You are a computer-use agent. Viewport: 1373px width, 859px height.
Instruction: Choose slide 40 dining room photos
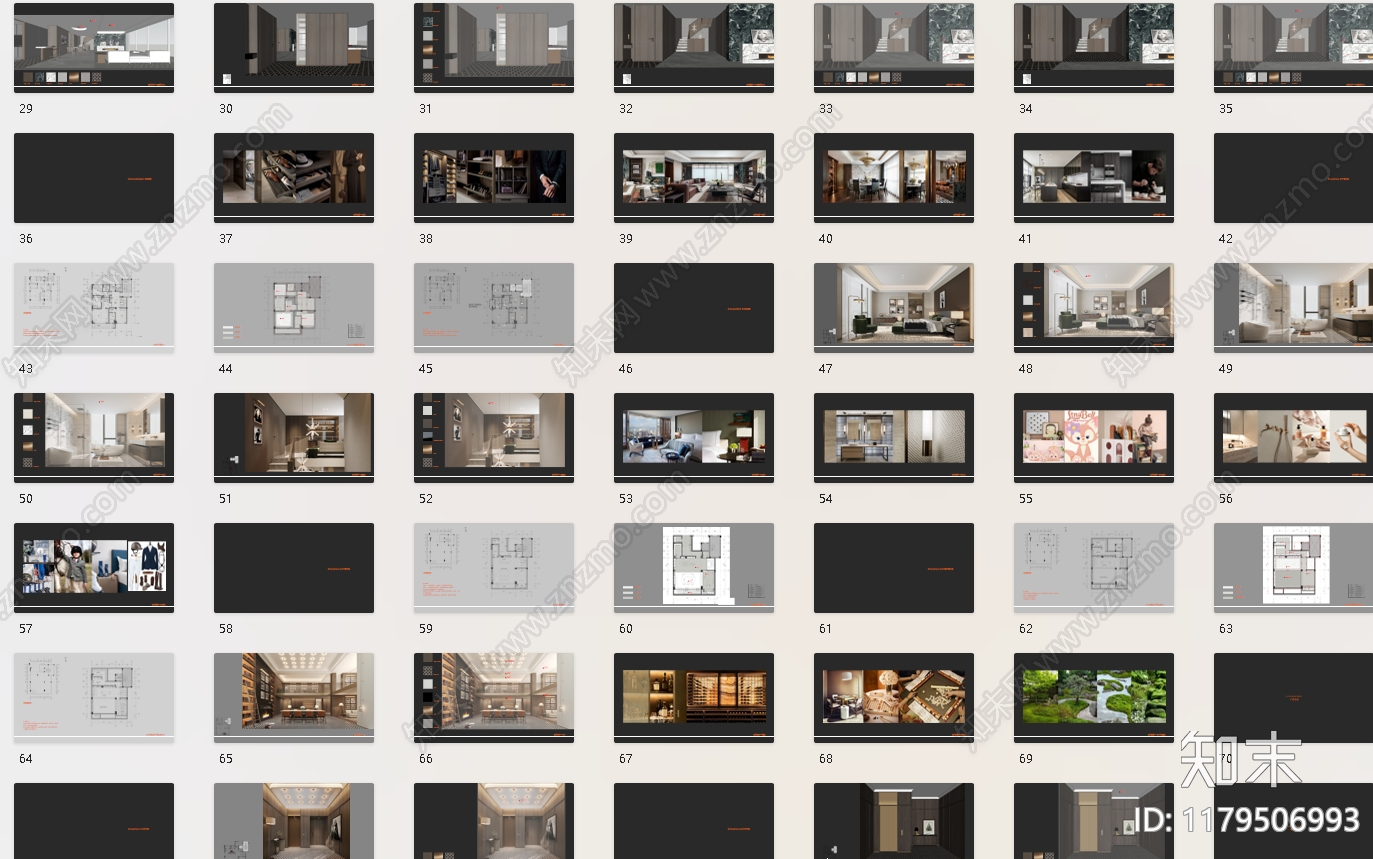pos(894,178)
